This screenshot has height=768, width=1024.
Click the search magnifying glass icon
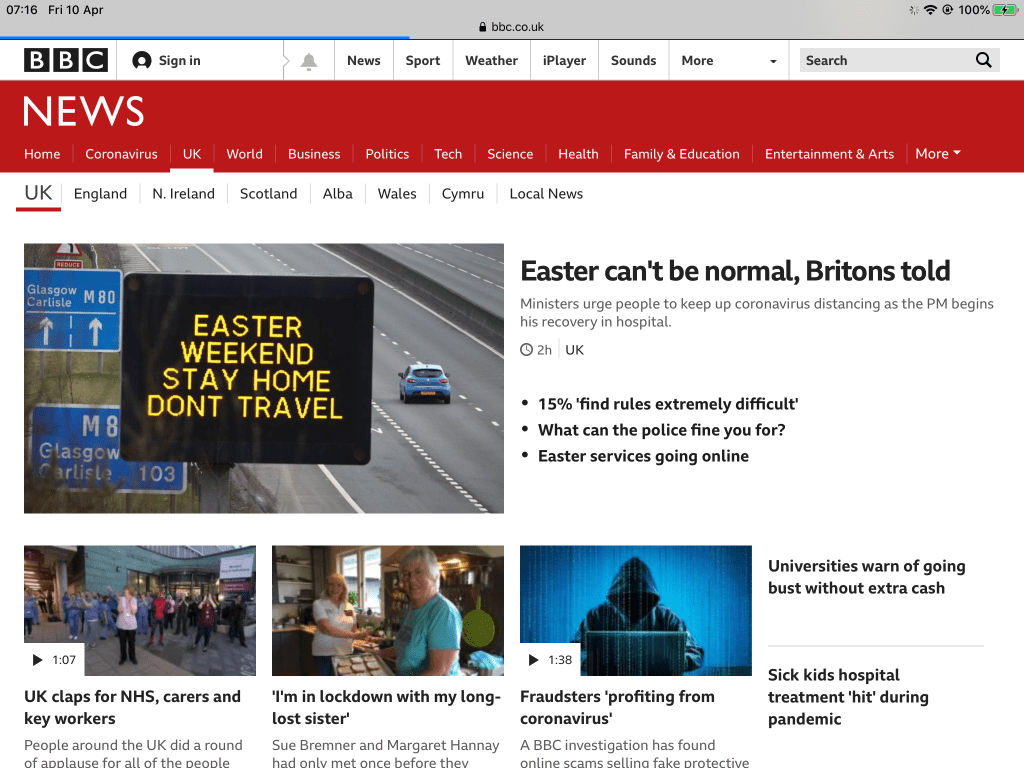tap(984, 60)
